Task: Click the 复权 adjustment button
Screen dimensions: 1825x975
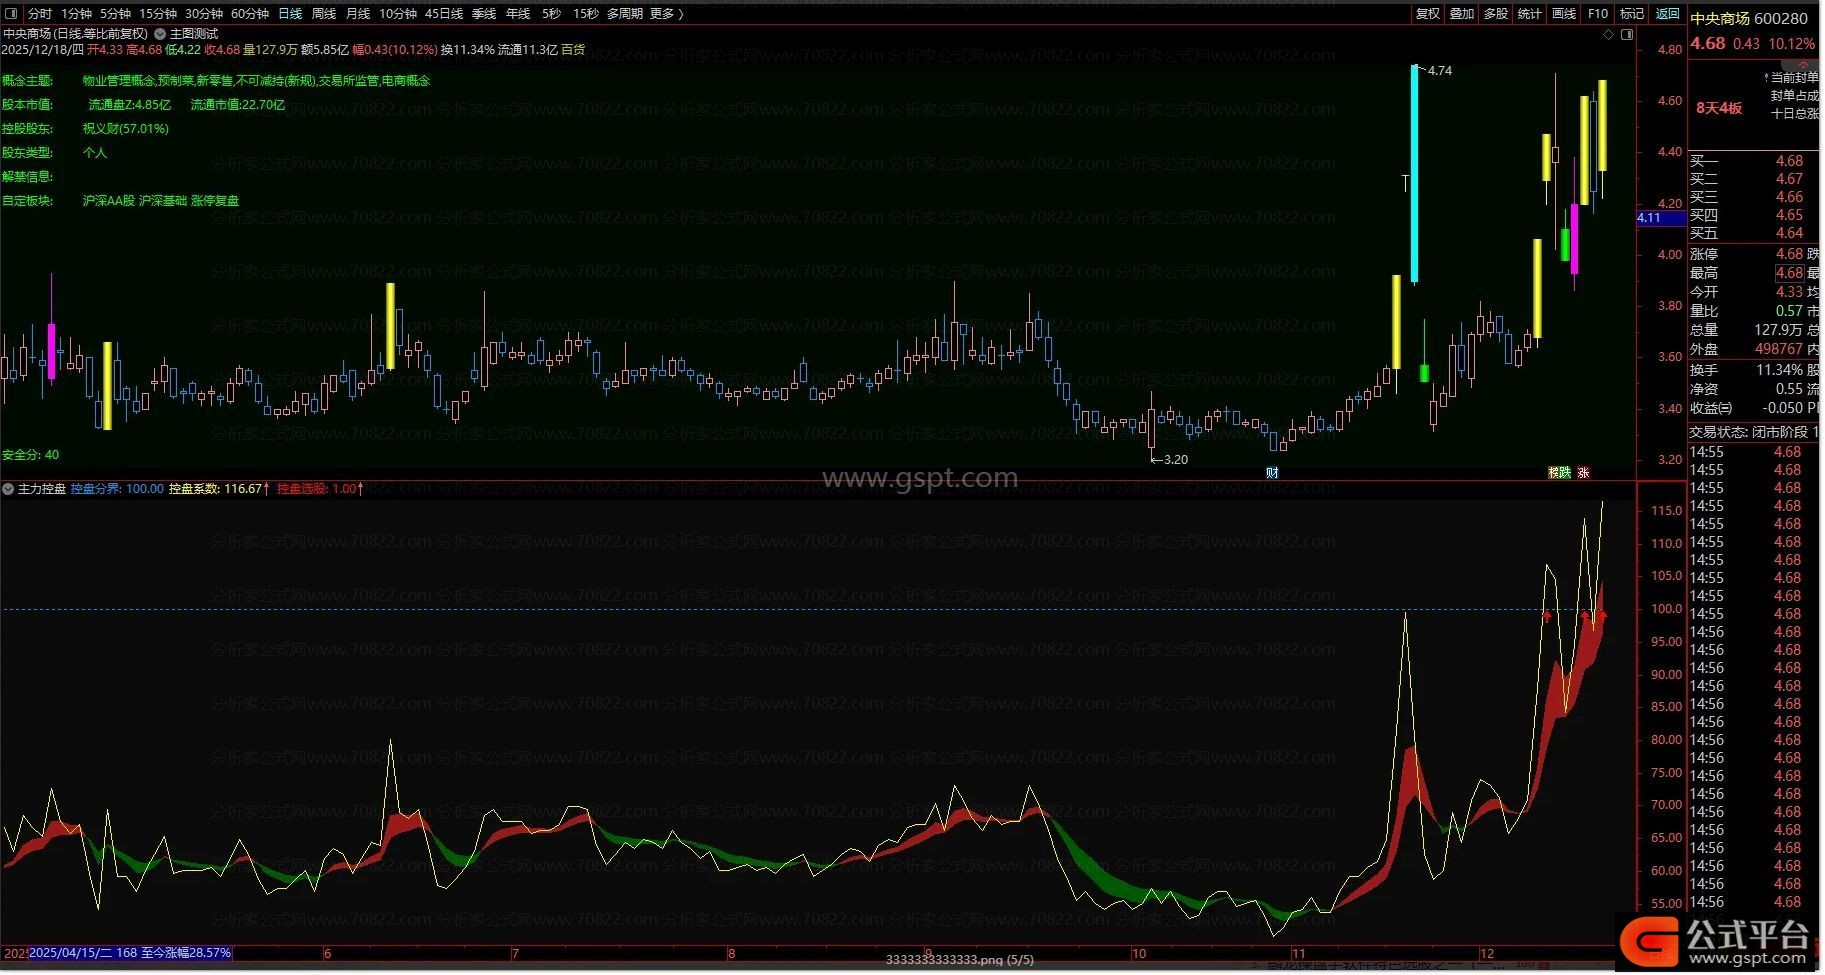Action: (x=1427, y=14)
